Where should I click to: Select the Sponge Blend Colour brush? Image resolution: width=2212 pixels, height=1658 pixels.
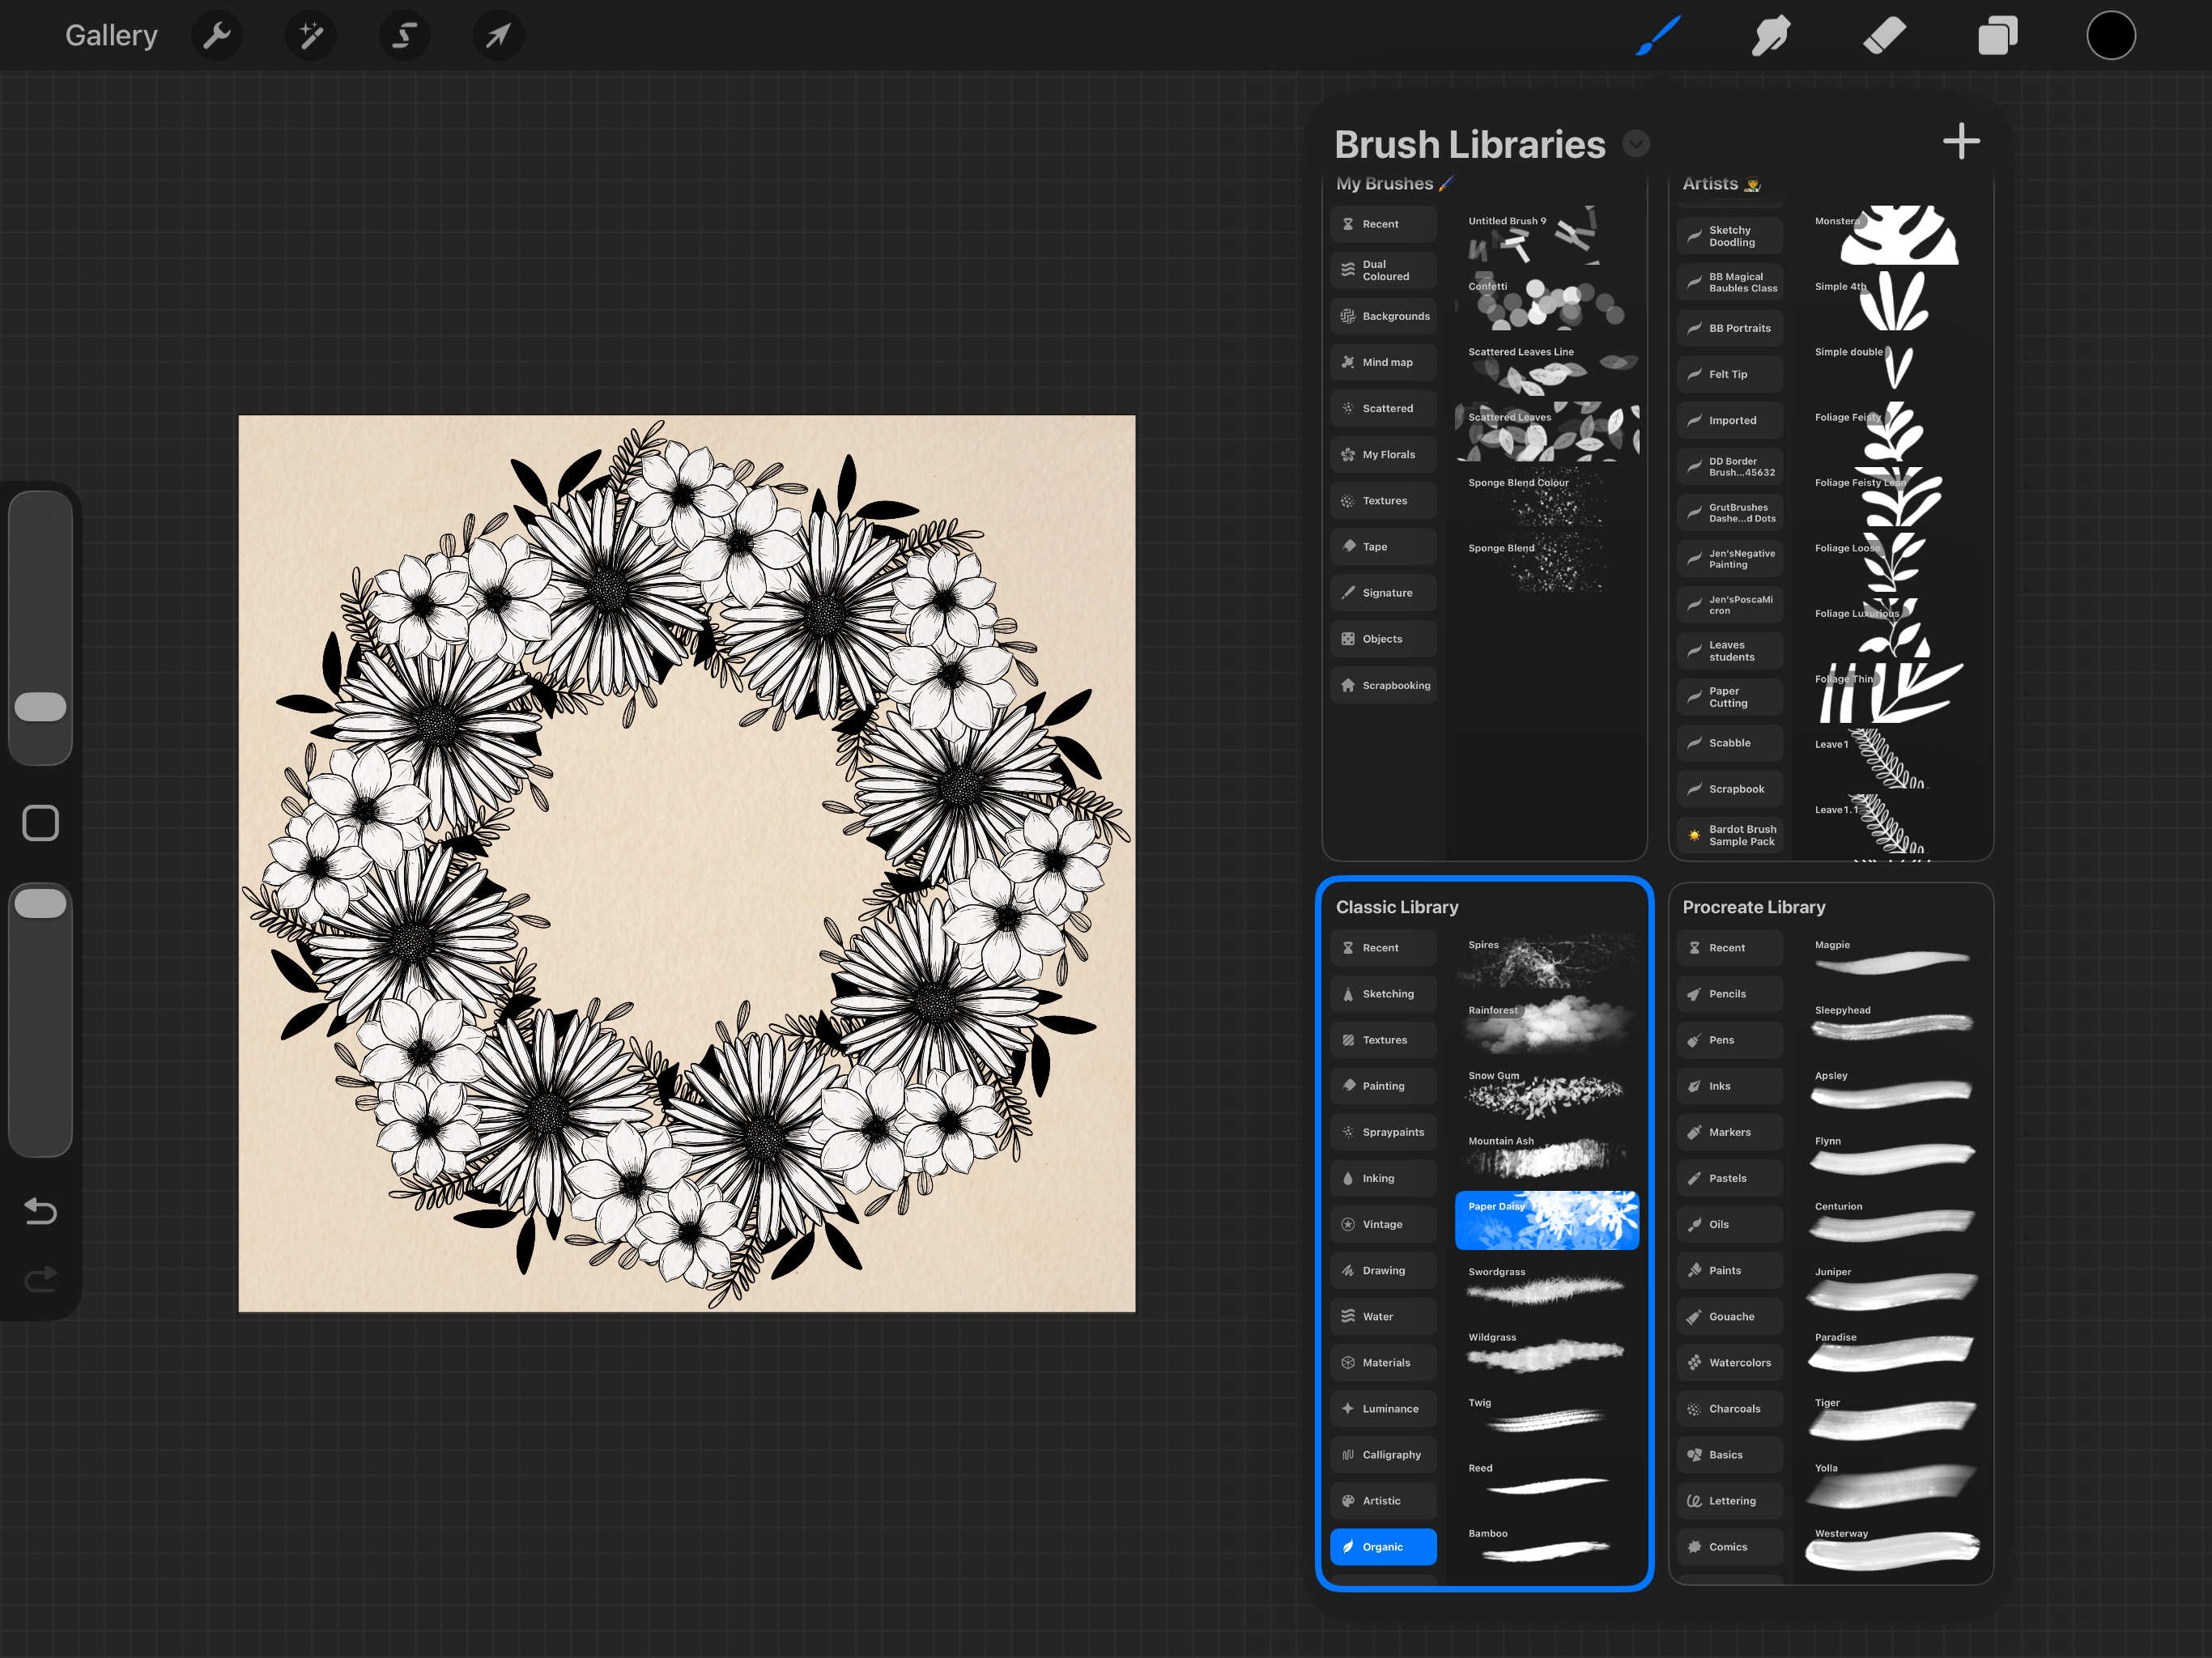(1546, 498)
